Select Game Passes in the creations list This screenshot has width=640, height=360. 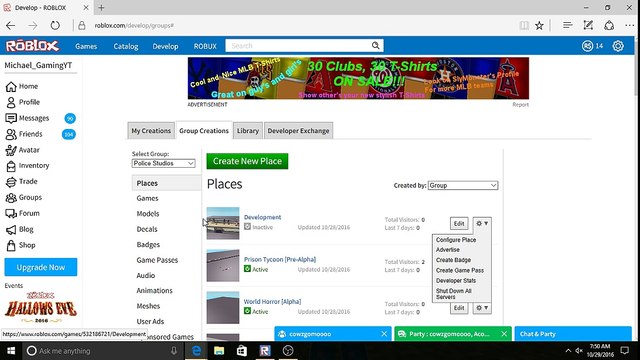157,260
